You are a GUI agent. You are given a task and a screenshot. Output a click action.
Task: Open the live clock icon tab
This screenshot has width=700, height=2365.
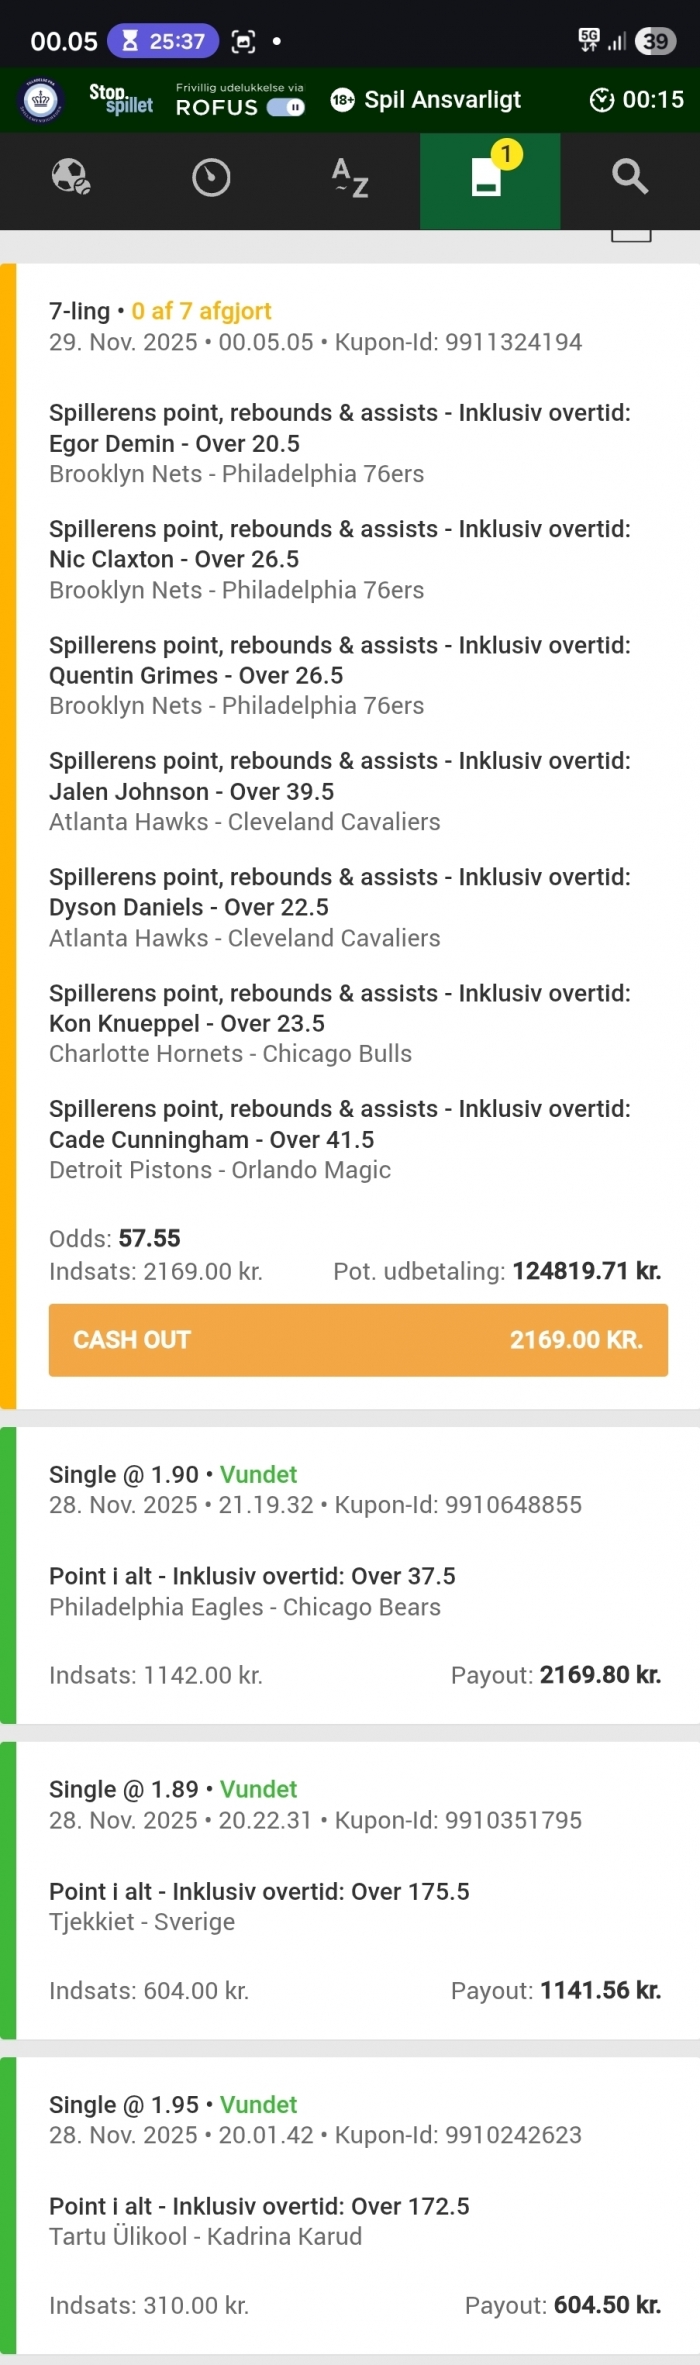click(211, 178)
